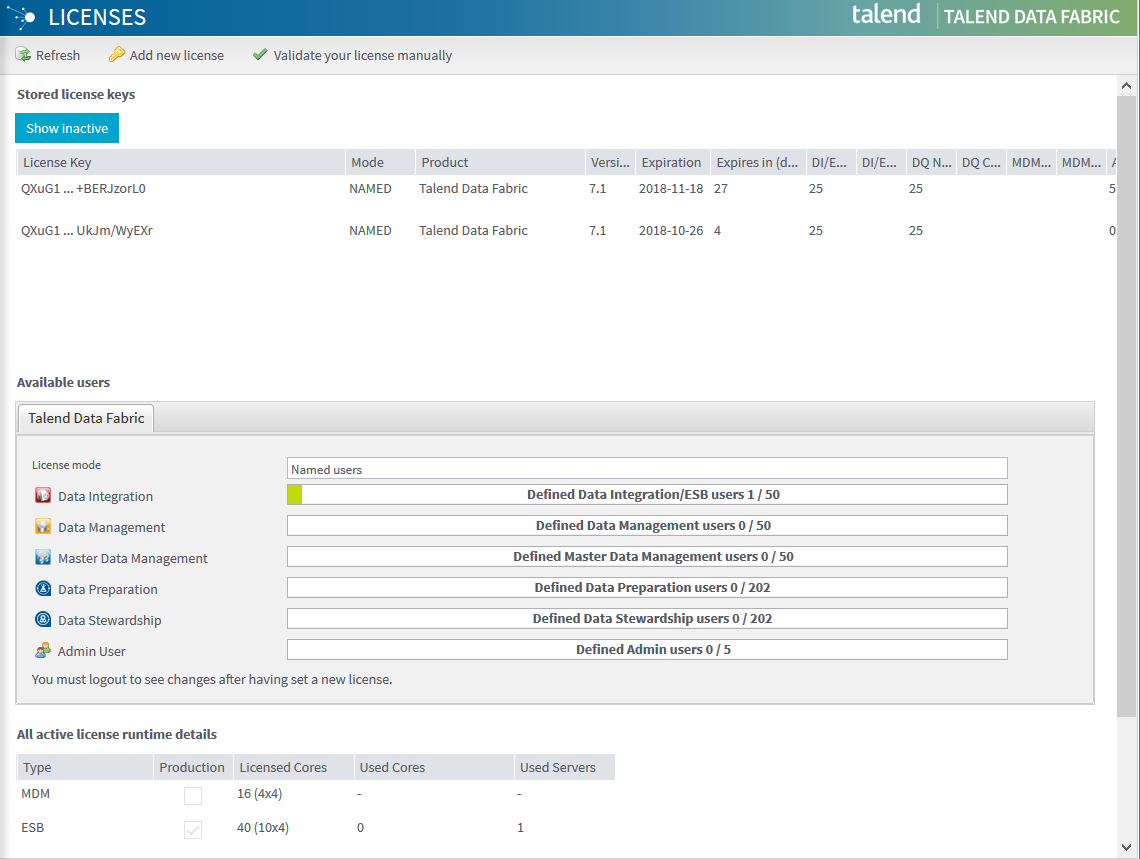Viewport: 1140px width, 859px height.
Task: Click the green checkmark validate license icon
Action: [260, 55]
